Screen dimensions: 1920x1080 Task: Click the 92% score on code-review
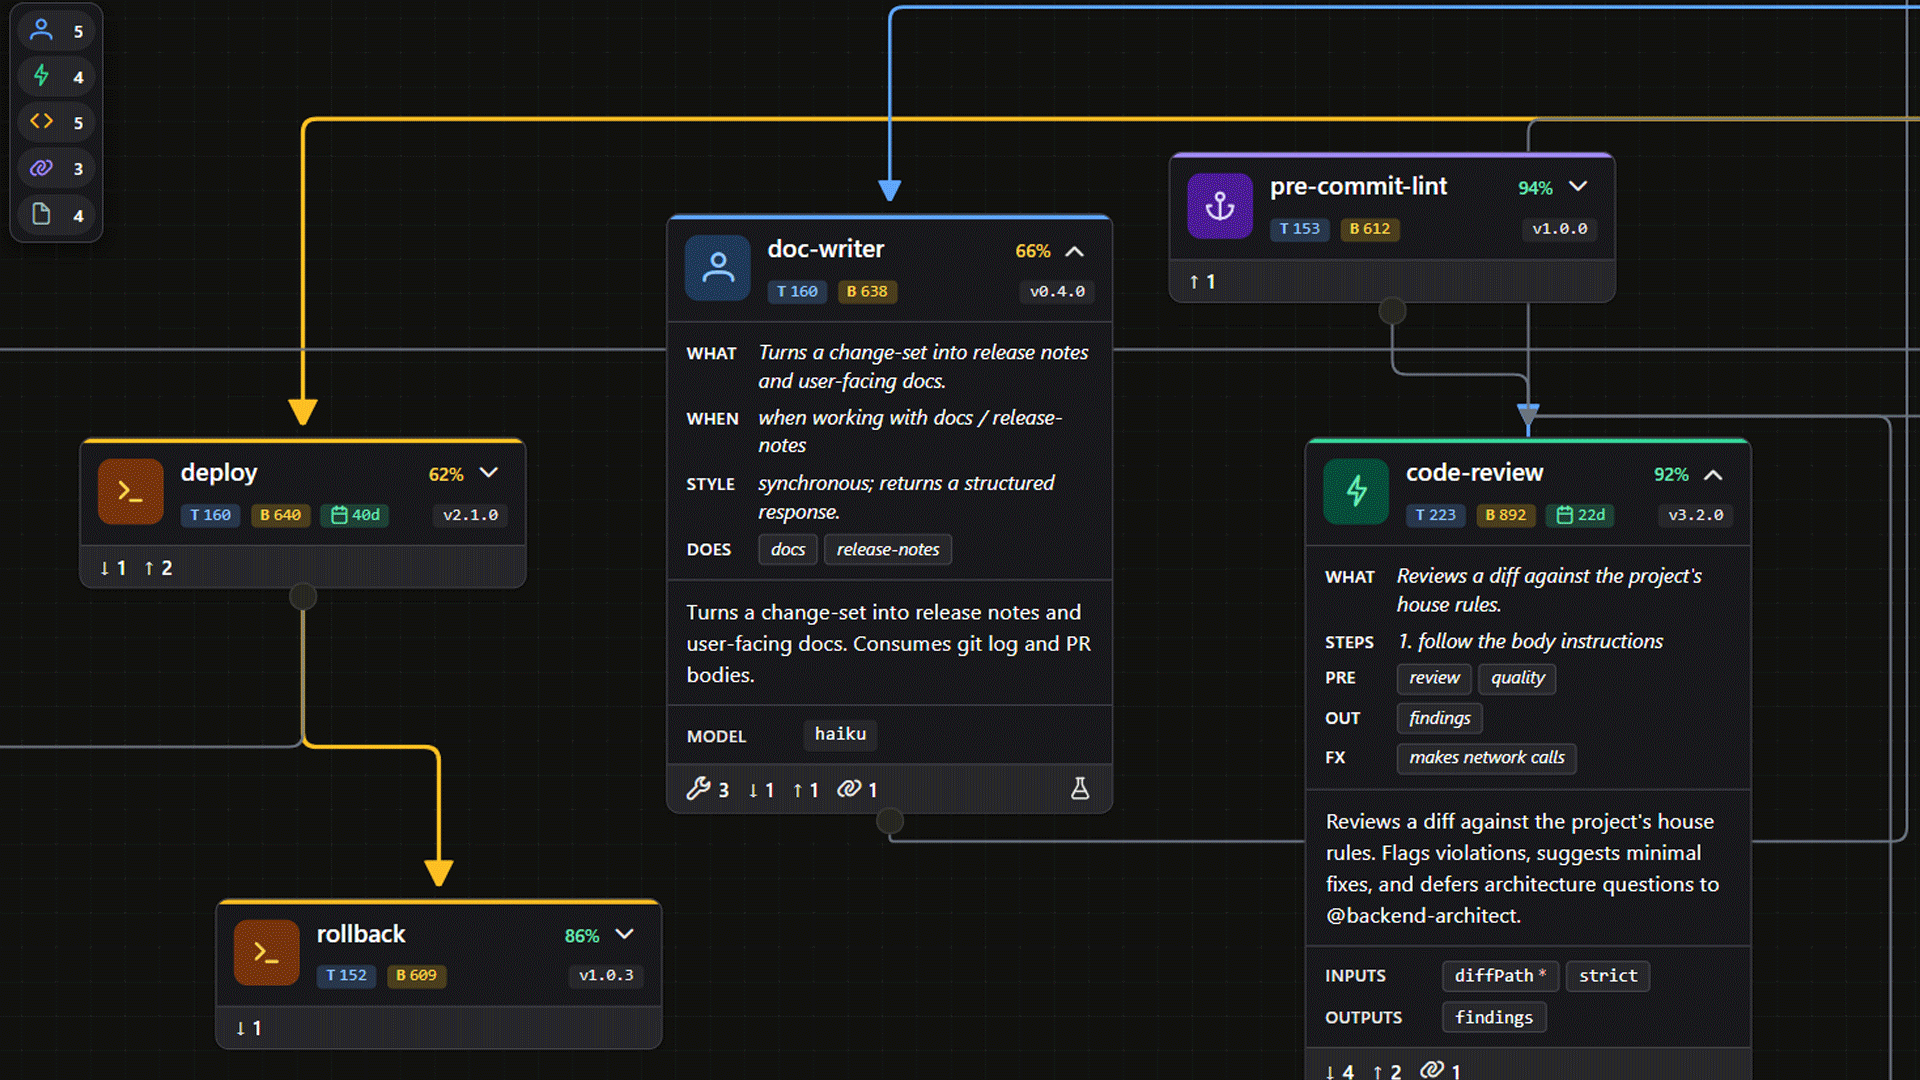click(x=1671, y=474)
